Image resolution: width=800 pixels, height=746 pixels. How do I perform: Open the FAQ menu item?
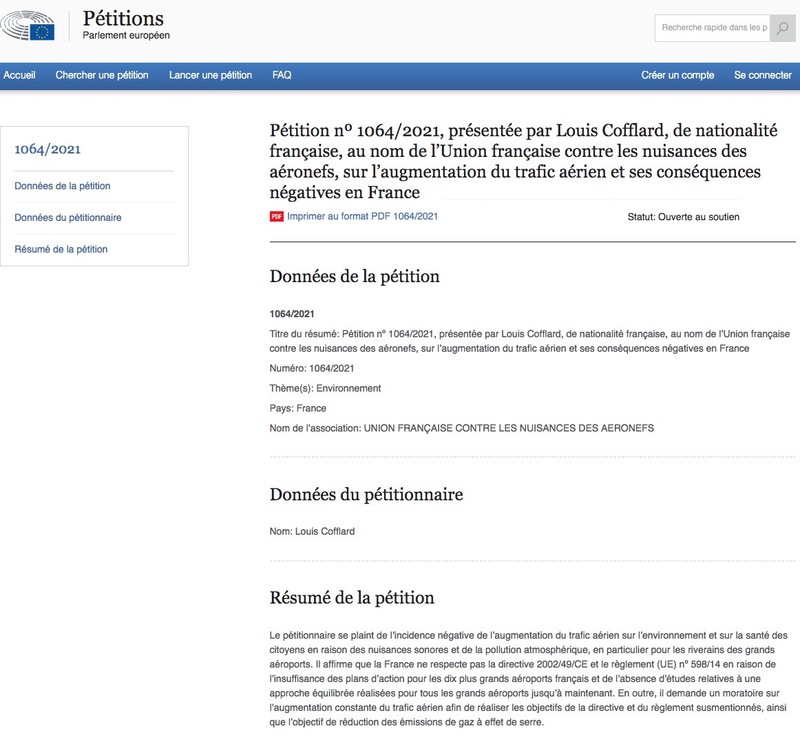pyautogui.click(x=282, y=75)
